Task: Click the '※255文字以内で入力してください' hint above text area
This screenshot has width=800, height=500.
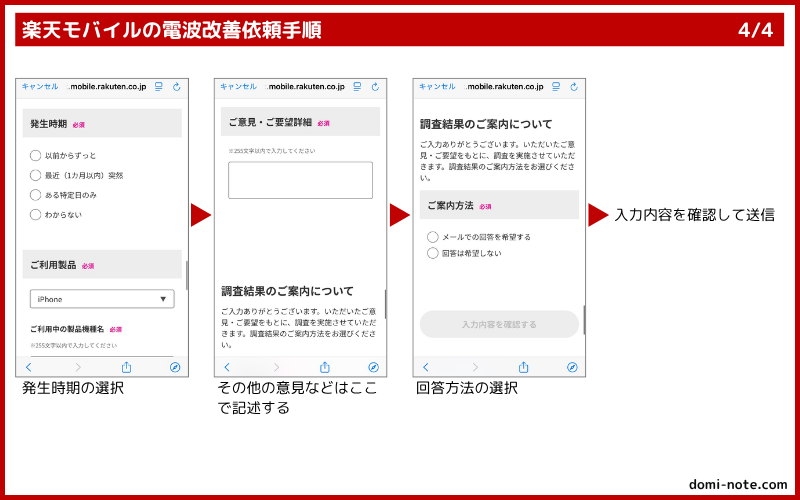Action: 271,151
